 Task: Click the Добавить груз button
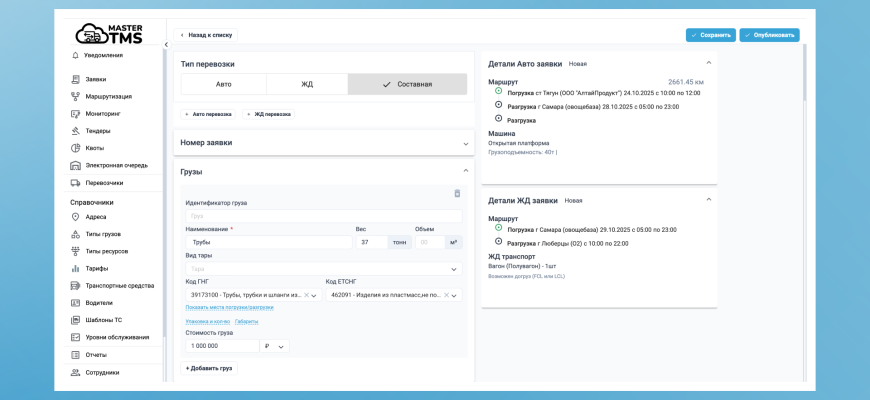pyautogui.click(x=209, y=368)
